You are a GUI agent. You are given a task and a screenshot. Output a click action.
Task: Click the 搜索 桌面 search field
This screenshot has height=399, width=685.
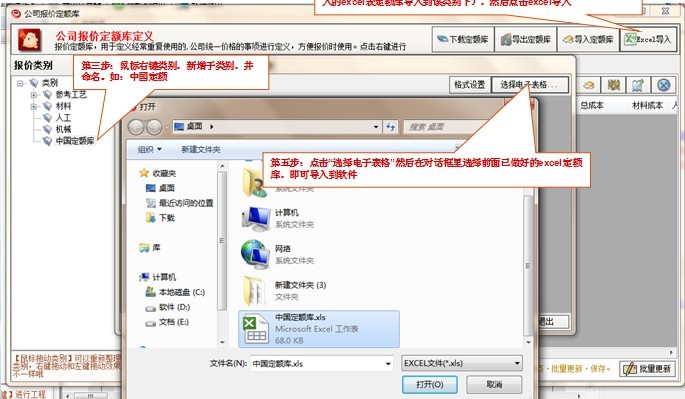point(450,127)
